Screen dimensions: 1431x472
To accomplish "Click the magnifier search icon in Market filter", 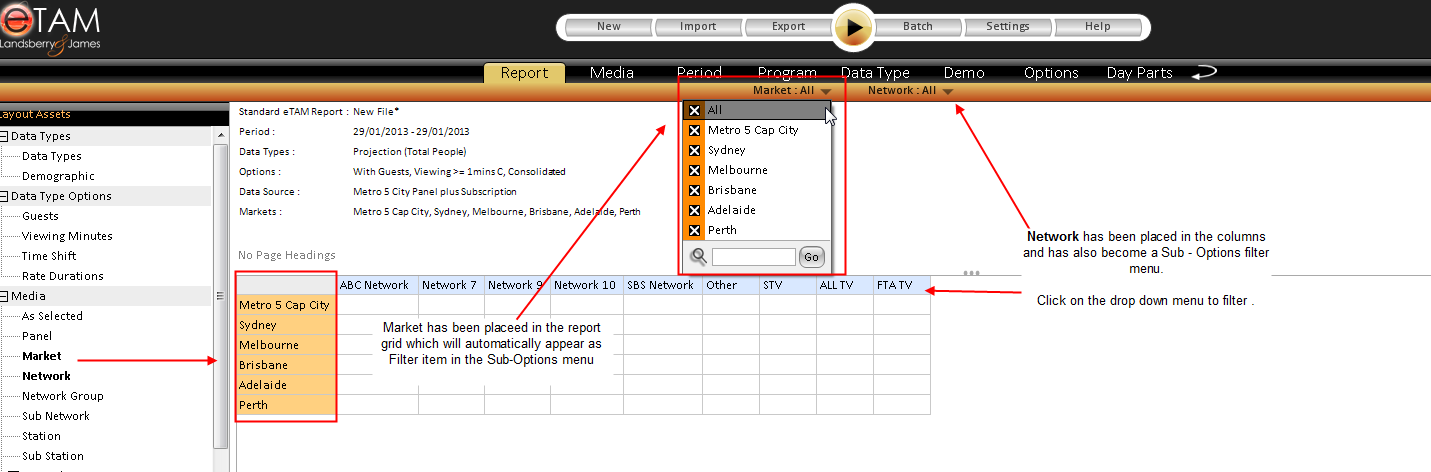I will (699, 257).
